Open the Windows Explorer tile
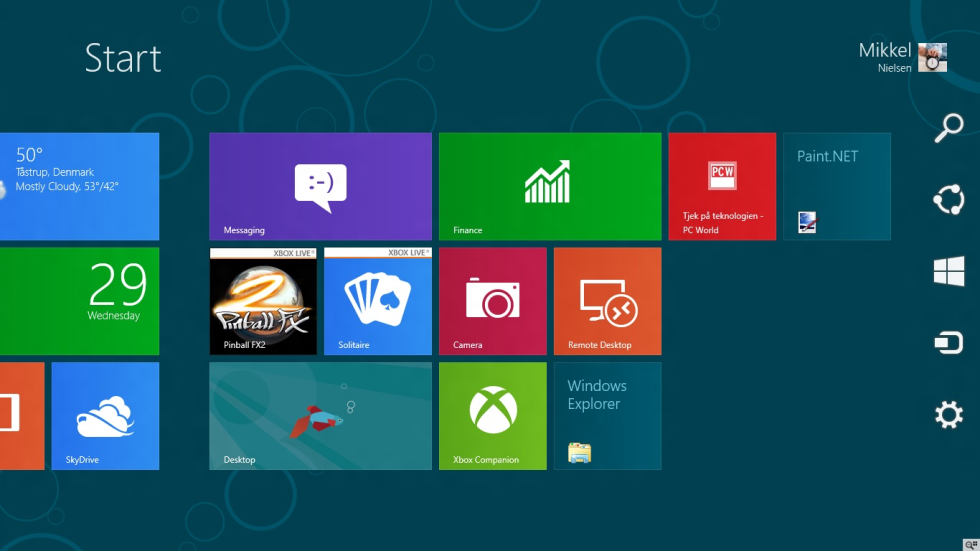 [608, 416]
